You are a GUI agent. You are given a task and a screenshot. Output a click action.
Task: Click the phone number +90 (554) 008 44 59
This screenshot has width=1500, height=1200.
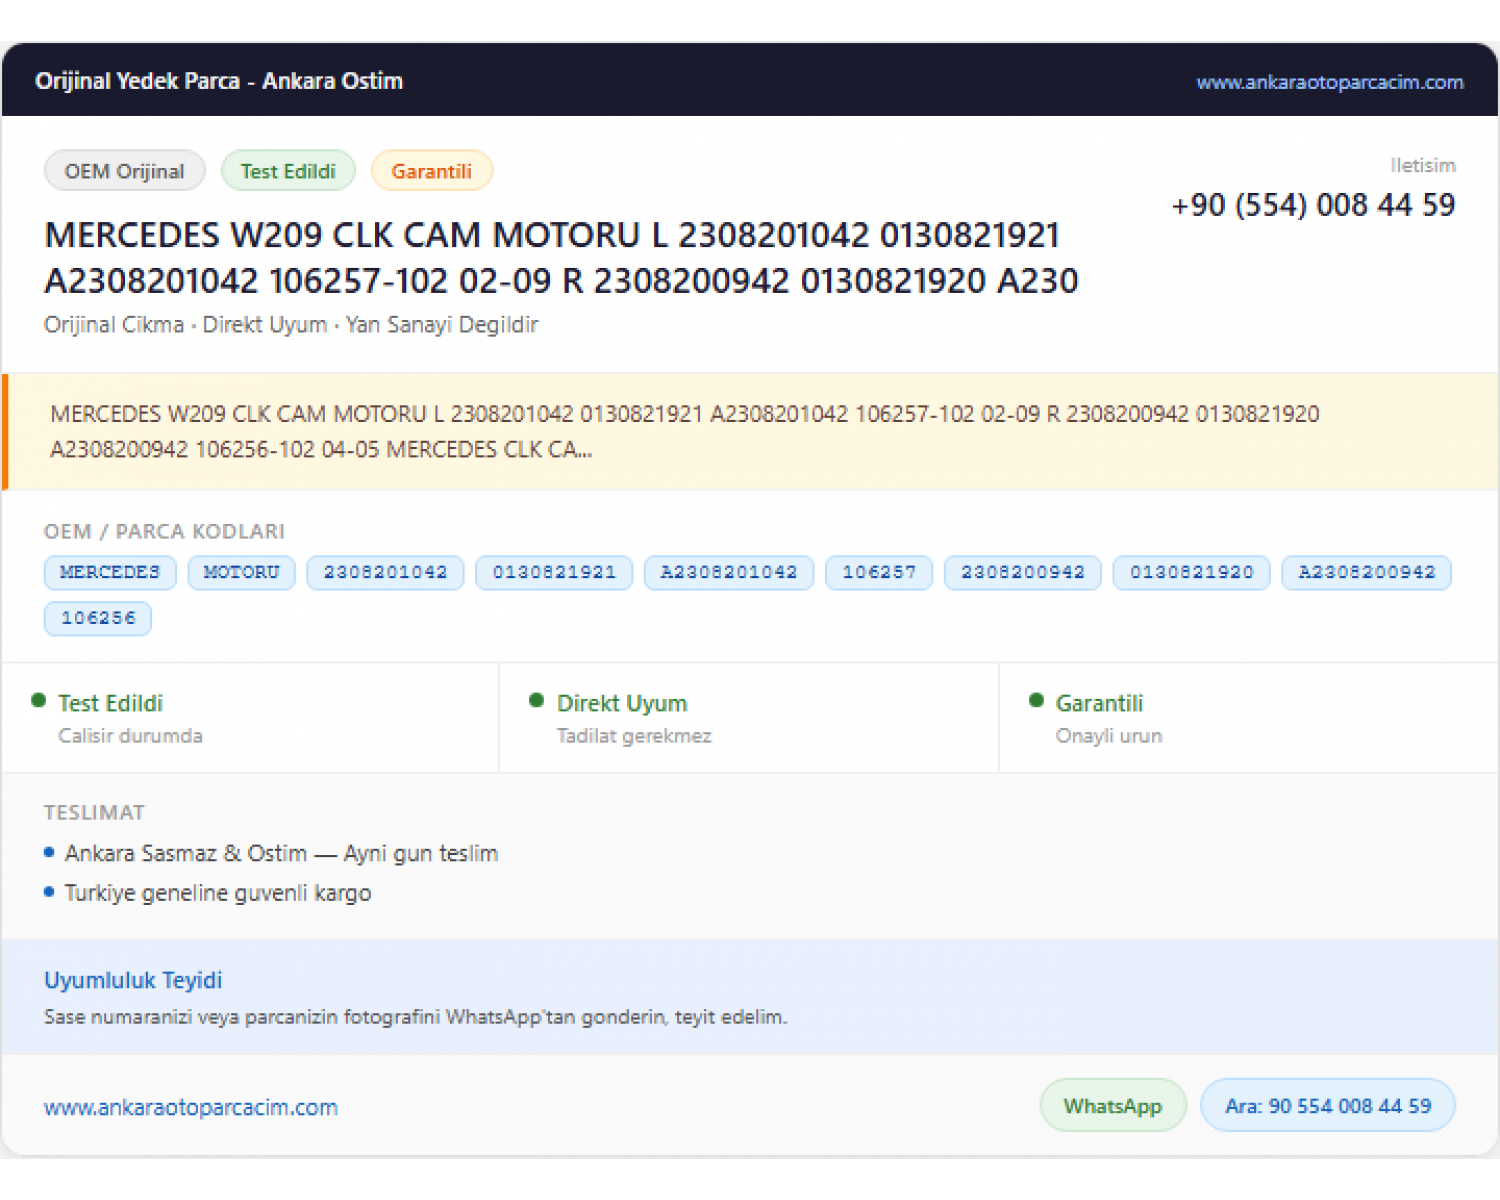1313,205
